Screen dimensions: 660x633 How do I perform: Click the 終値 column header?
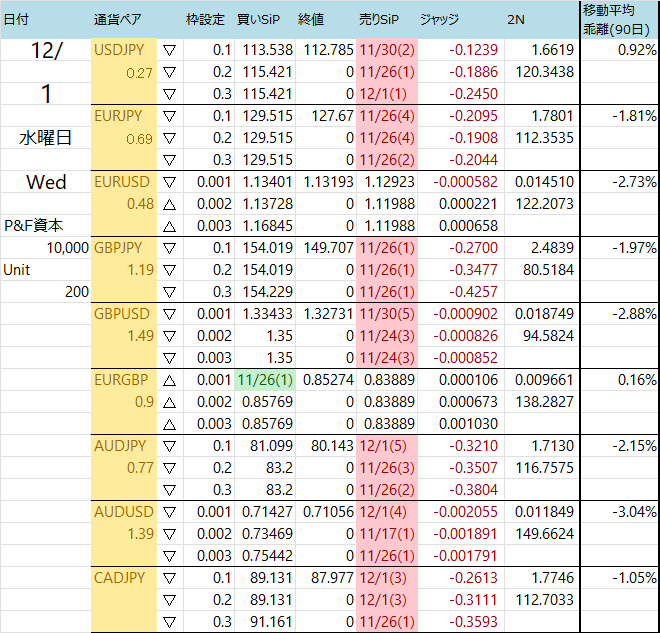point(311,19)
